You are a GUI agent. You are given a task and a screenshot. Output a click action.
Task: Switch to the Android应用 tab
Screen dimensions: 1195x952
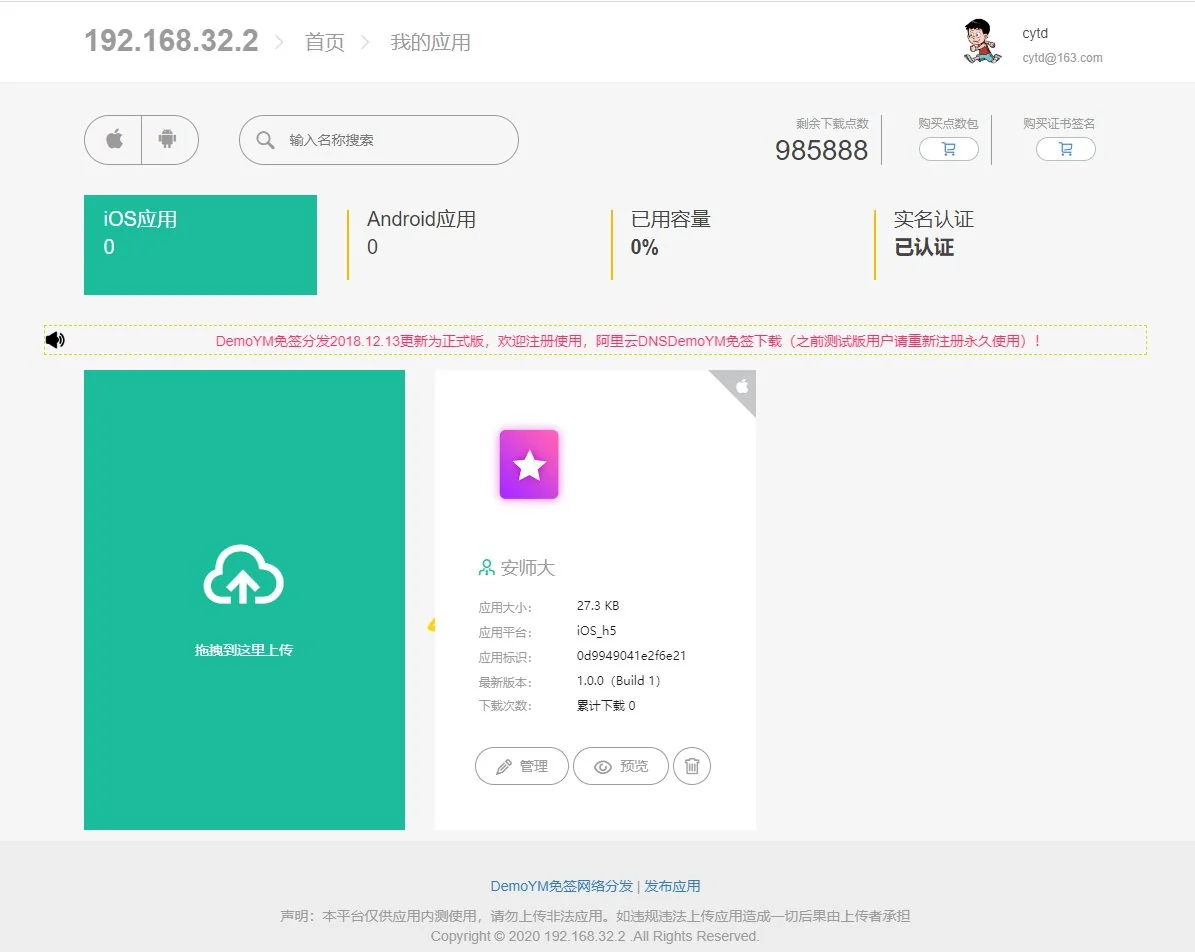[x=421, y=232]
